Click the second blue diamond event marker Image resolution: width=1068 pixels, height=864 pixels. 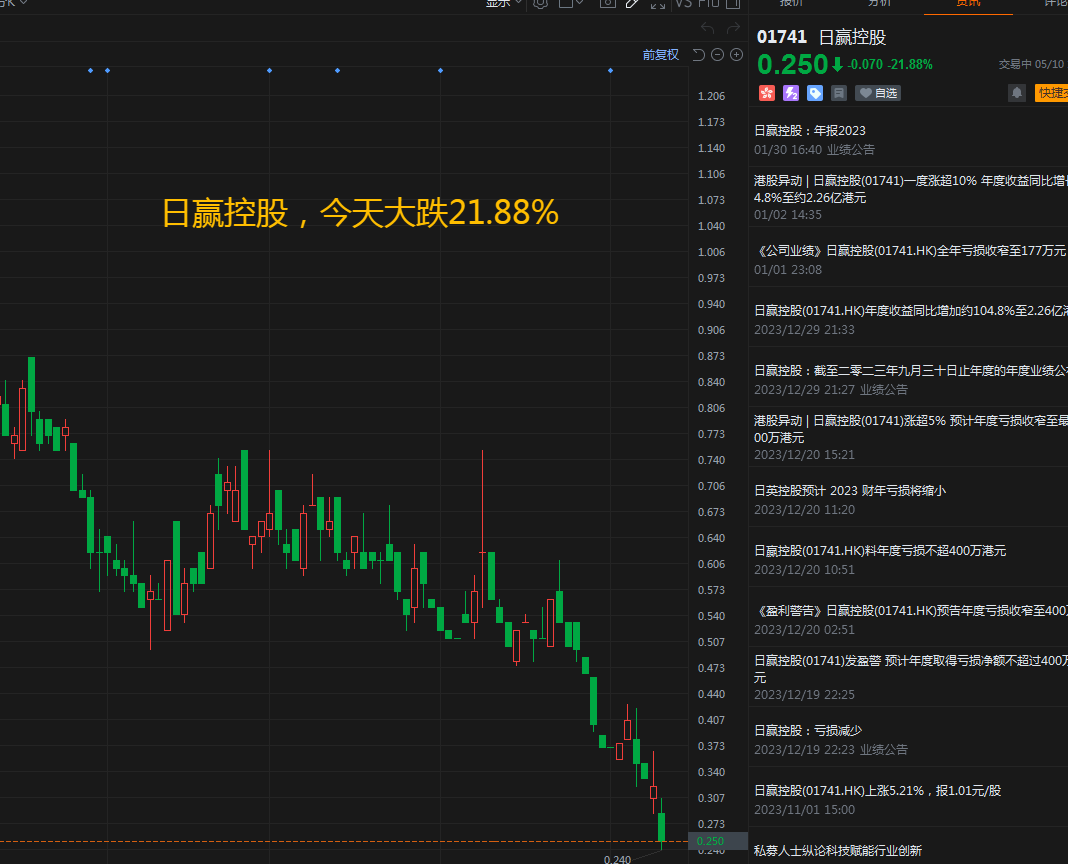point(108,70)
